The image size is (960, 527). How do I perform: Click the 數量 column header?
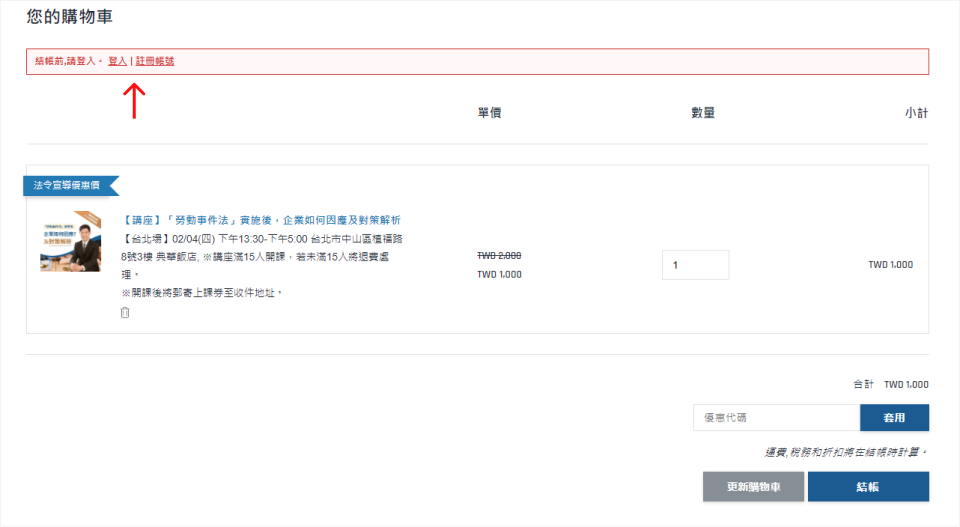[703, 113]
